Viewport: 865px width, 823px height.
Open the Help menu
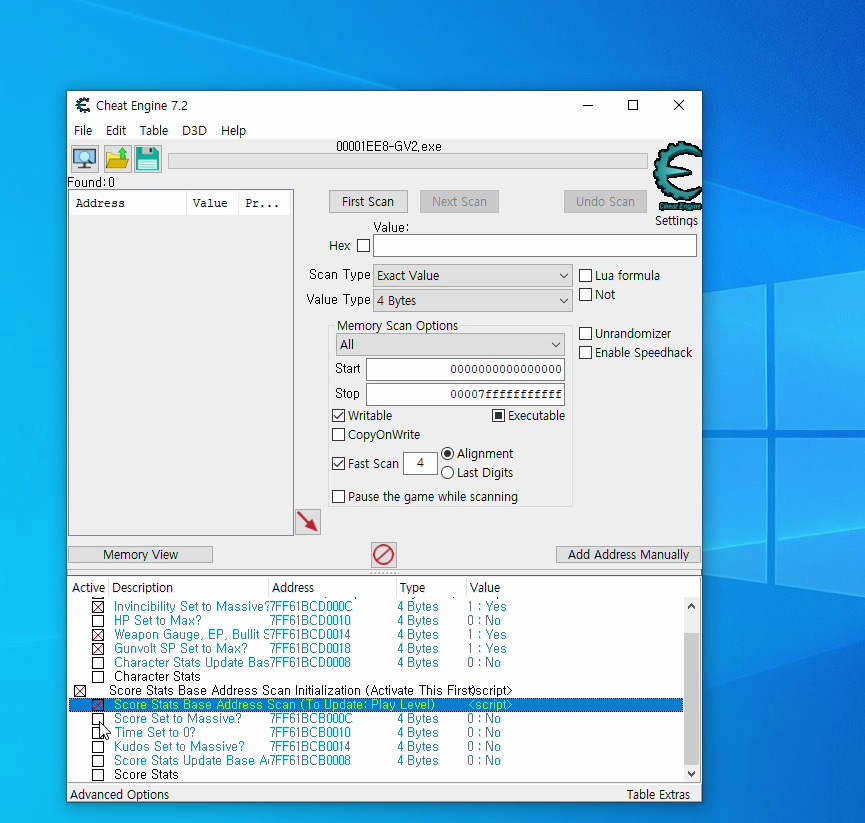[x=233, y=131]
